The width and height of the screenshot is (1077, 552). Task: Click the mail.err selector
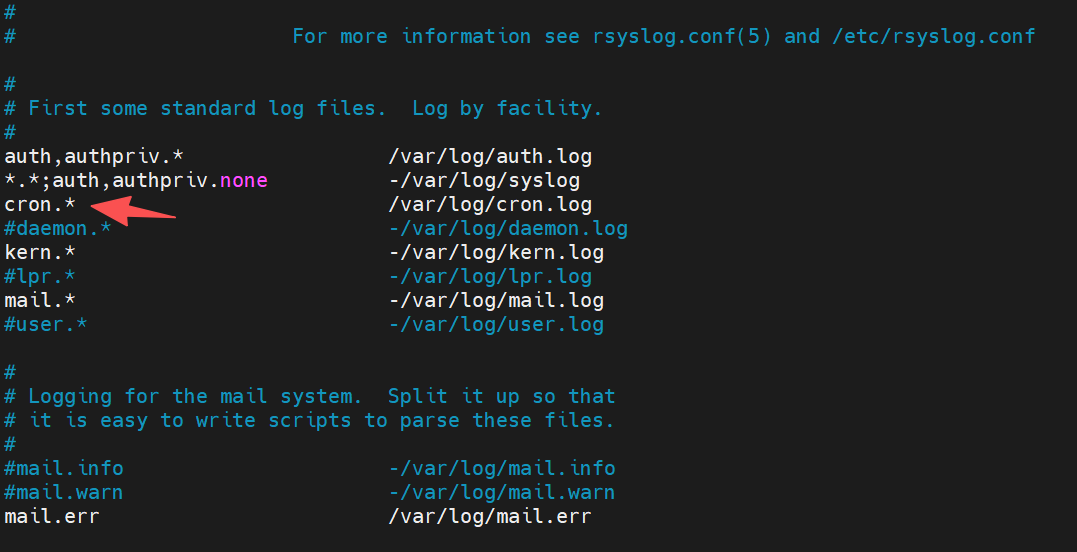tap(52, 517)
